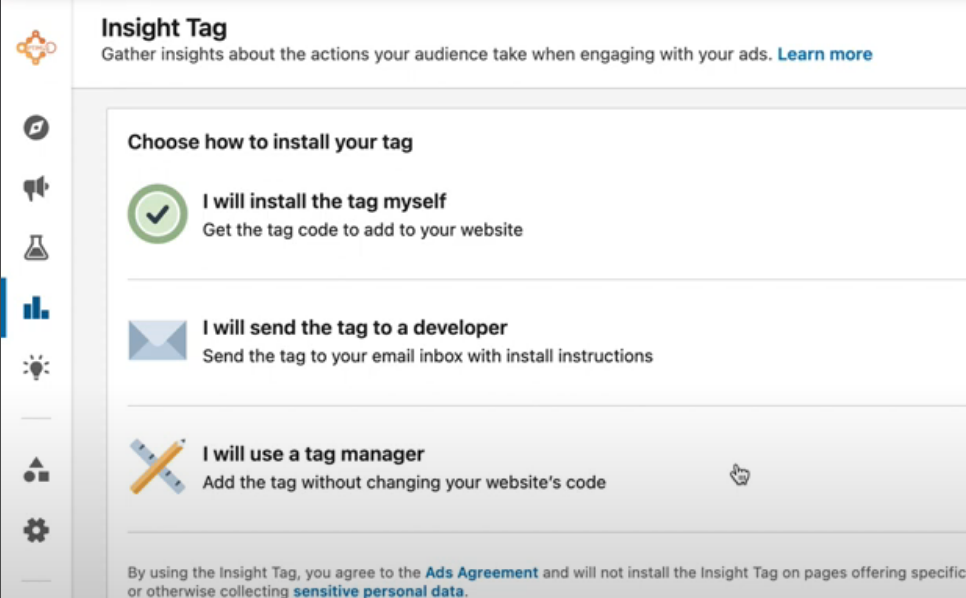Select 'I will use a tag manager'
The width and height of the screenshot is (966, 598).
[314, 454]
